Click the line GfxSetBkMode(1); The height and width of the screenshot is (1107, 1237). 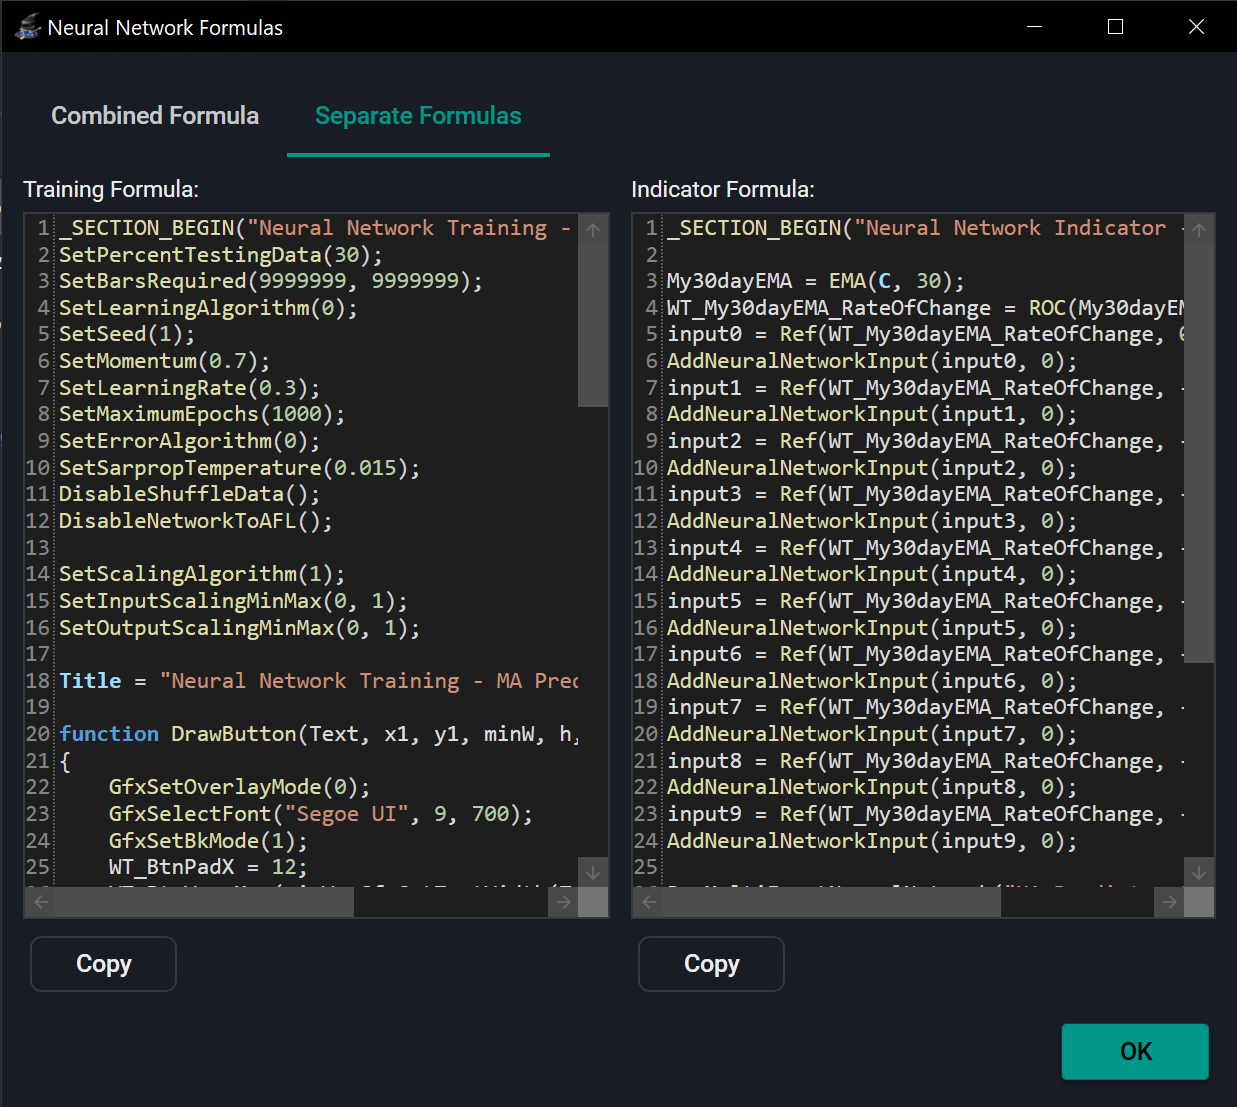[x=208, y=841]
